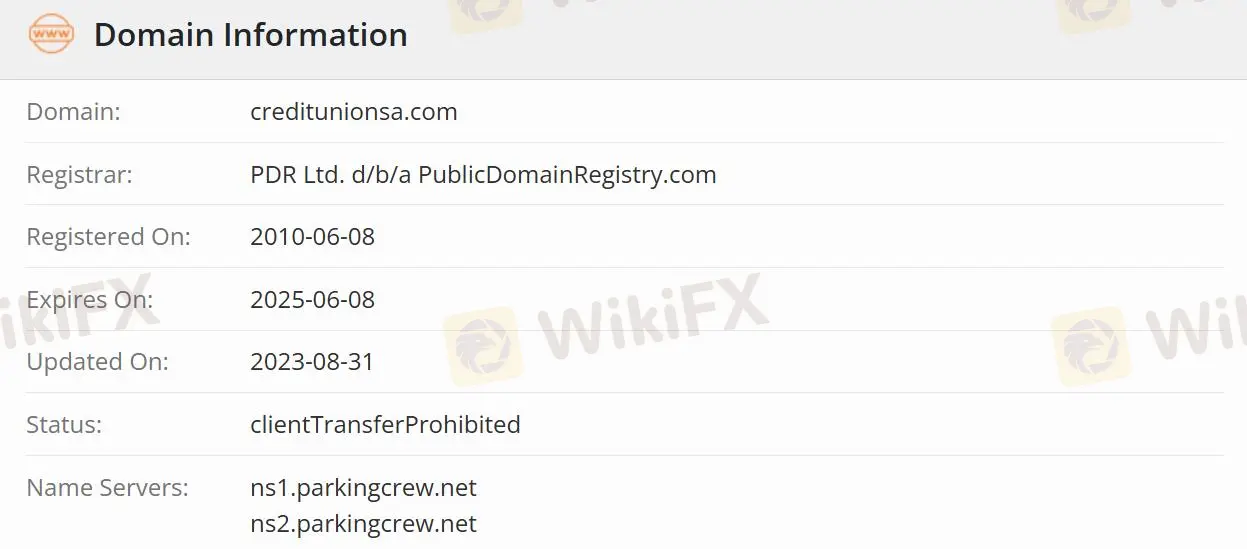Click the ns2.parkingcrew.net name server
The height and width of the screenshot is (549, 1247).
click(x=363, y=523)
